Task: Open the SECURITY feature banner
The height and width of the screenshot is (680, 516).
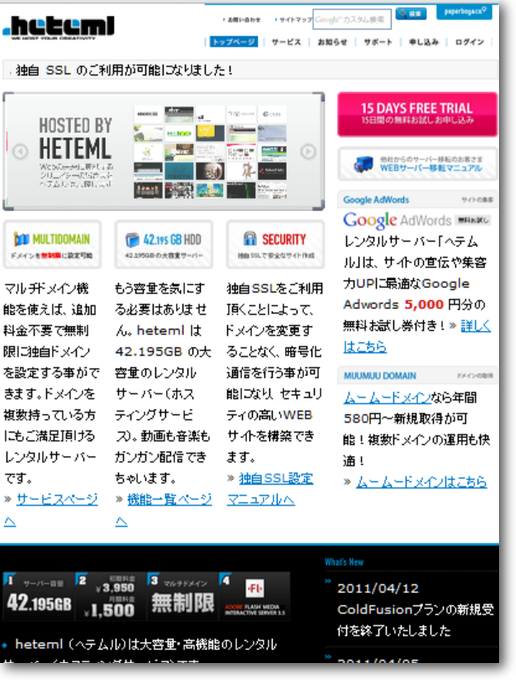Action: (x=275, y=245)
